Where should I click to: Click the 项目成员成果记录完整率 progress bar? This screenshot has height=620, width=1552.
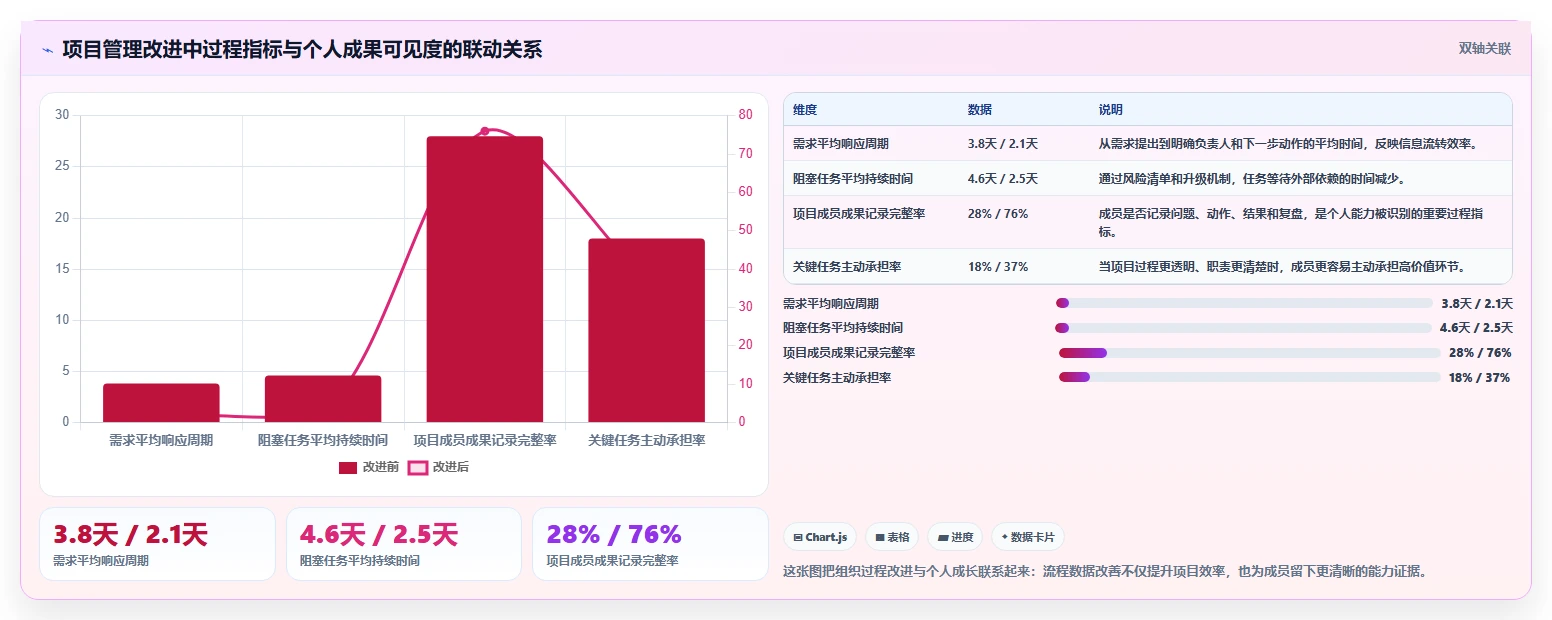pos(1249,352)
